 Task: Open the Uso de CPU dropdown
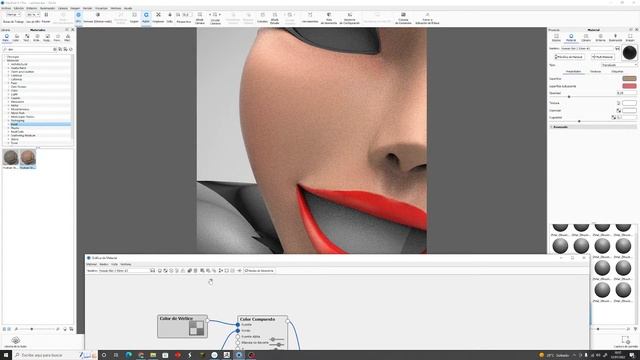coord(33,15)
